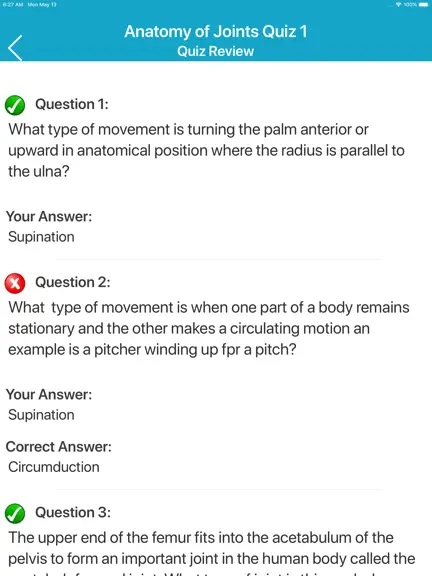Viewport: 432px width, 576px height.
Task: Select the Quiz Review subtitle
Action: click(x=216, y=51)
